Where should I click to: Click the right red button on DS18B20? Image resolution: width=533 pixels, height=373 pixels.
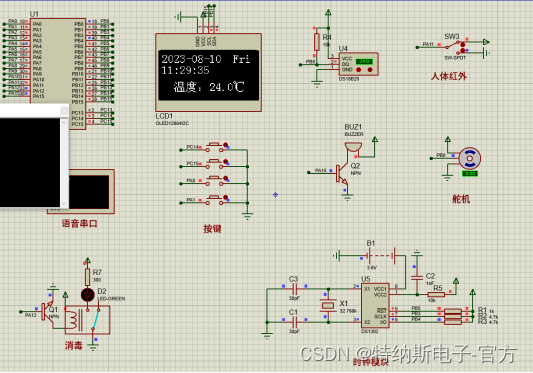pyautogui.click(x=370, y=70)
